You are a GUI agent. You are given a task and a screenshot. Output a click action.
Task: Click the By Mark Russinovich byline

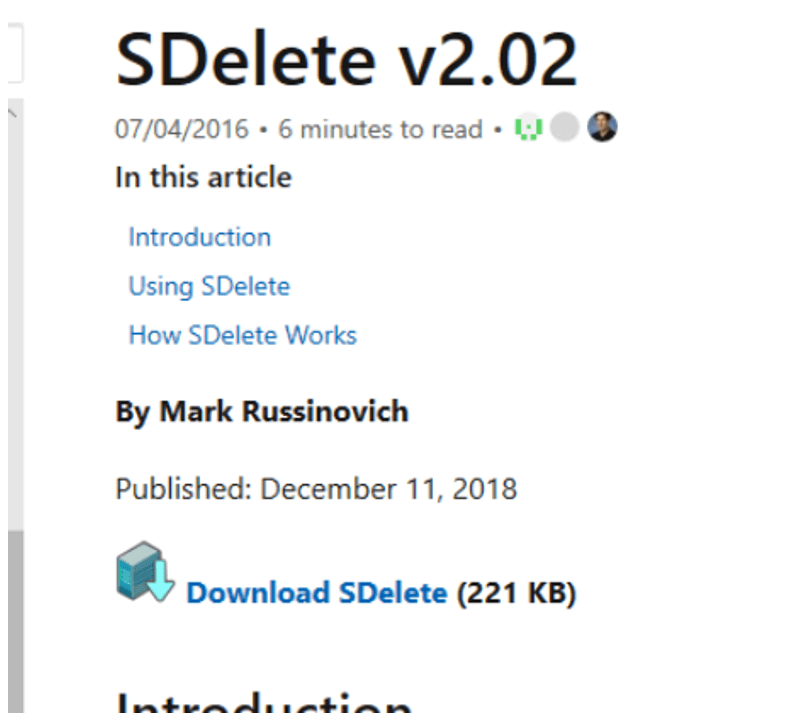pyautogui.click(x=261, y=411)
